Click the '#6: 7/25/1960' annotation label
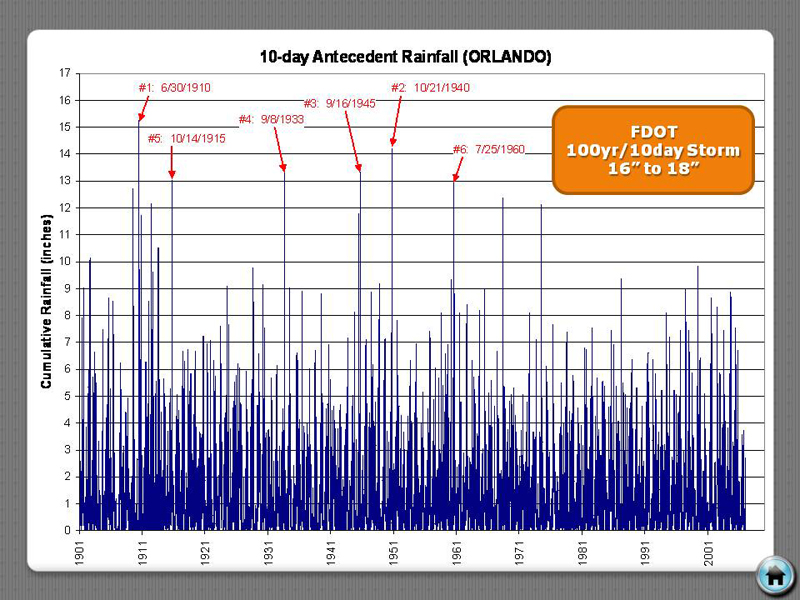Image resolution: width=800 pixels, height=600 pixels. 488,150
